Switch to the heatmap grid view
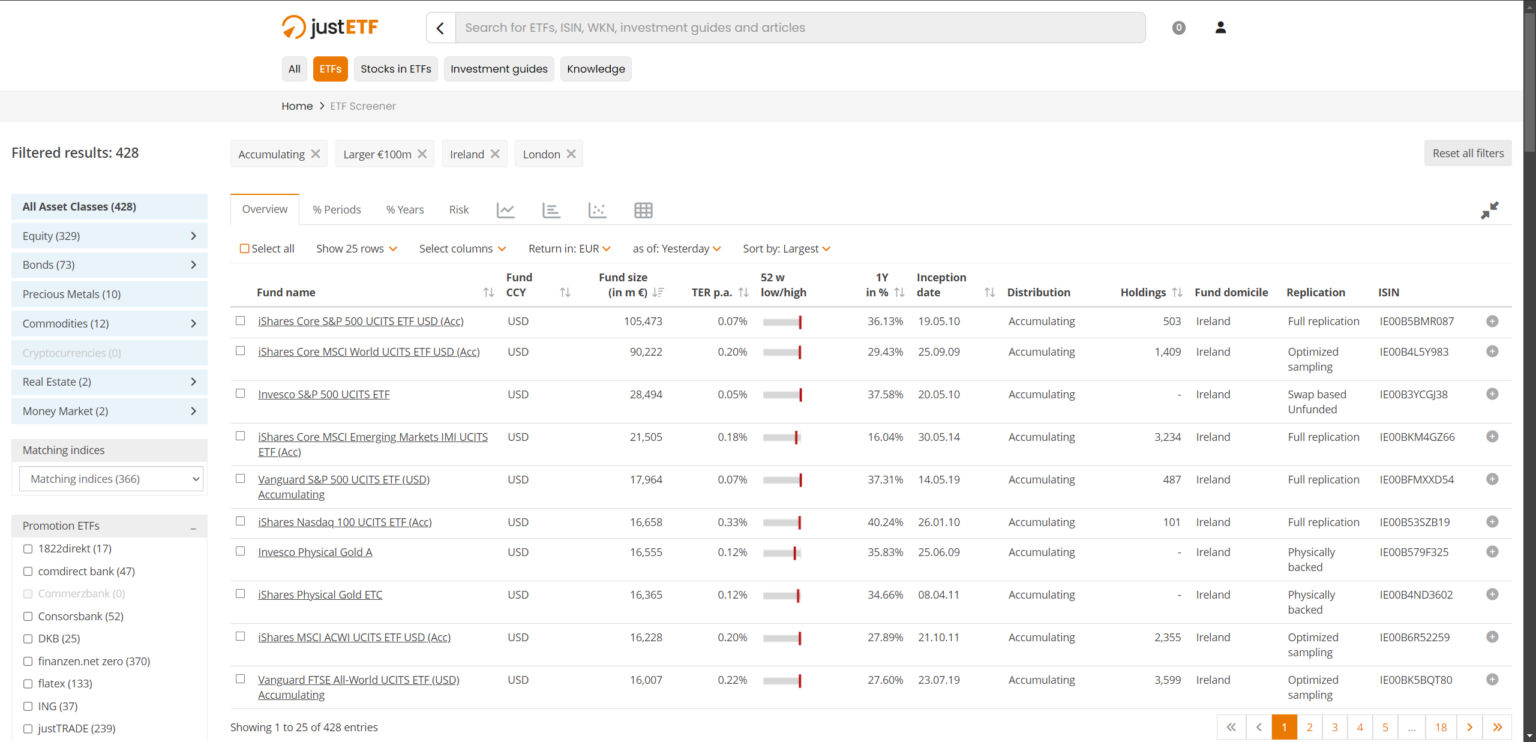This screenshot has height=742, width=1536. (x=643, y=210)
